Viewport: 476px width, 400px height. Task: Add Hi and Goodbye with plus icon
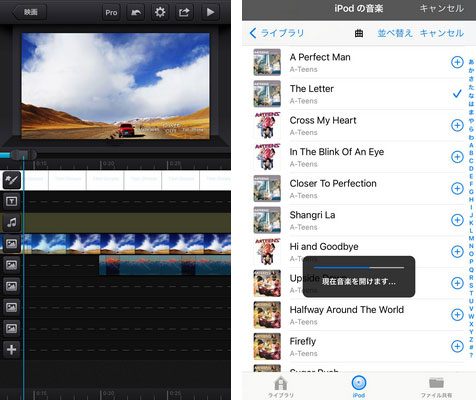pyautogui.click(x=457, y=252)
